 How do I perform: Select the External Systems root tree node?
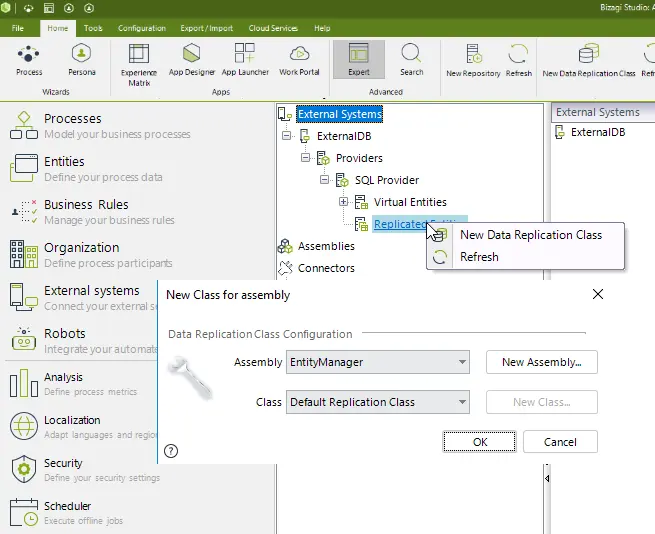pos(340,114)
